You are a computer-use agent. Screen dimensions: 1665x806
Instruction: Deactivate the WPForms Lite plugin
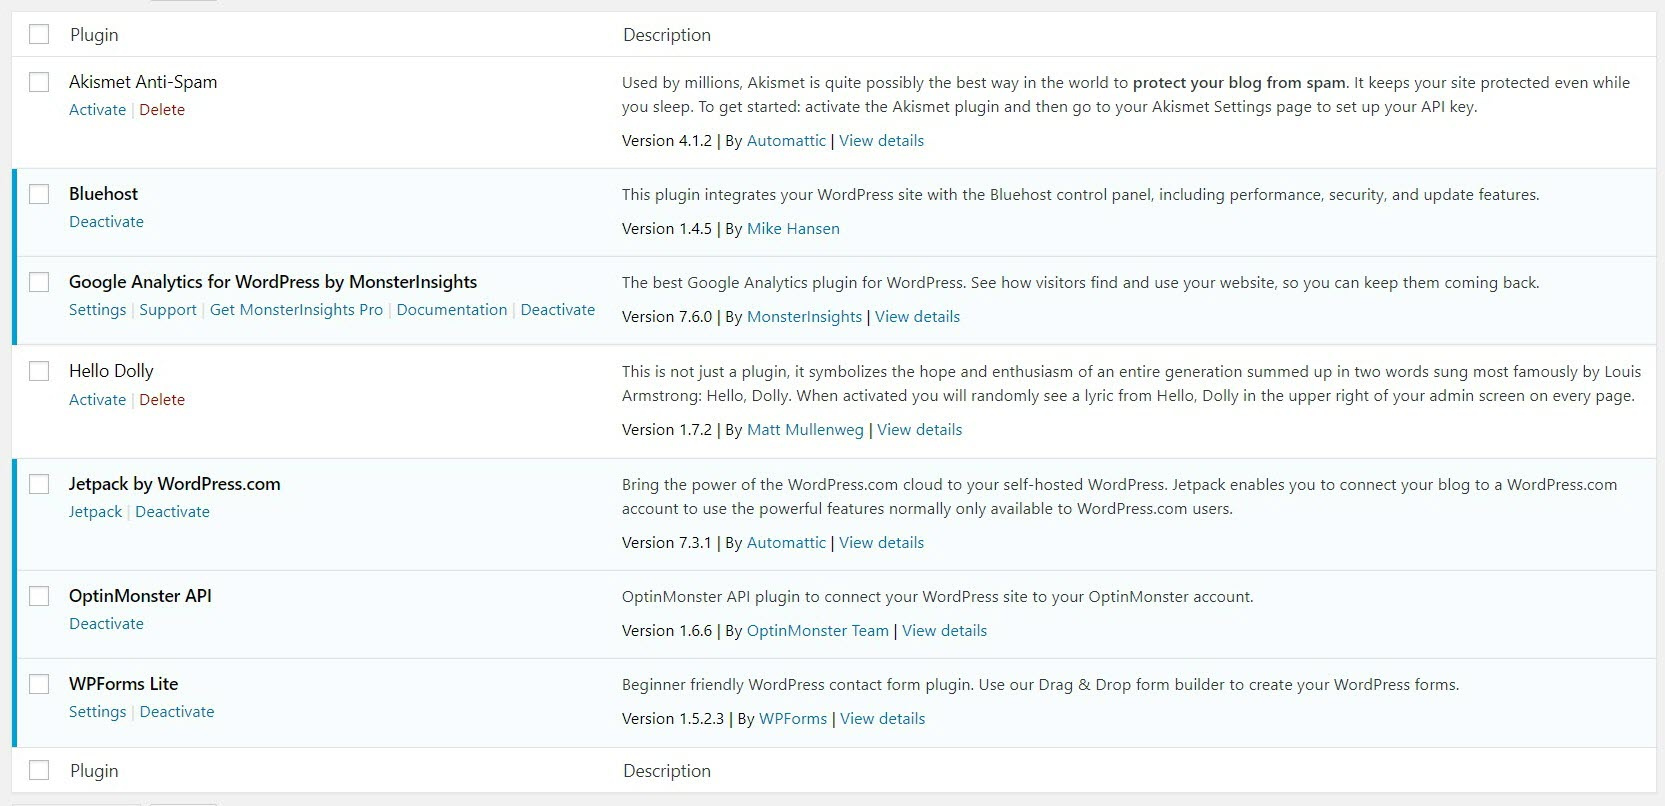click(x=177, y=712)
